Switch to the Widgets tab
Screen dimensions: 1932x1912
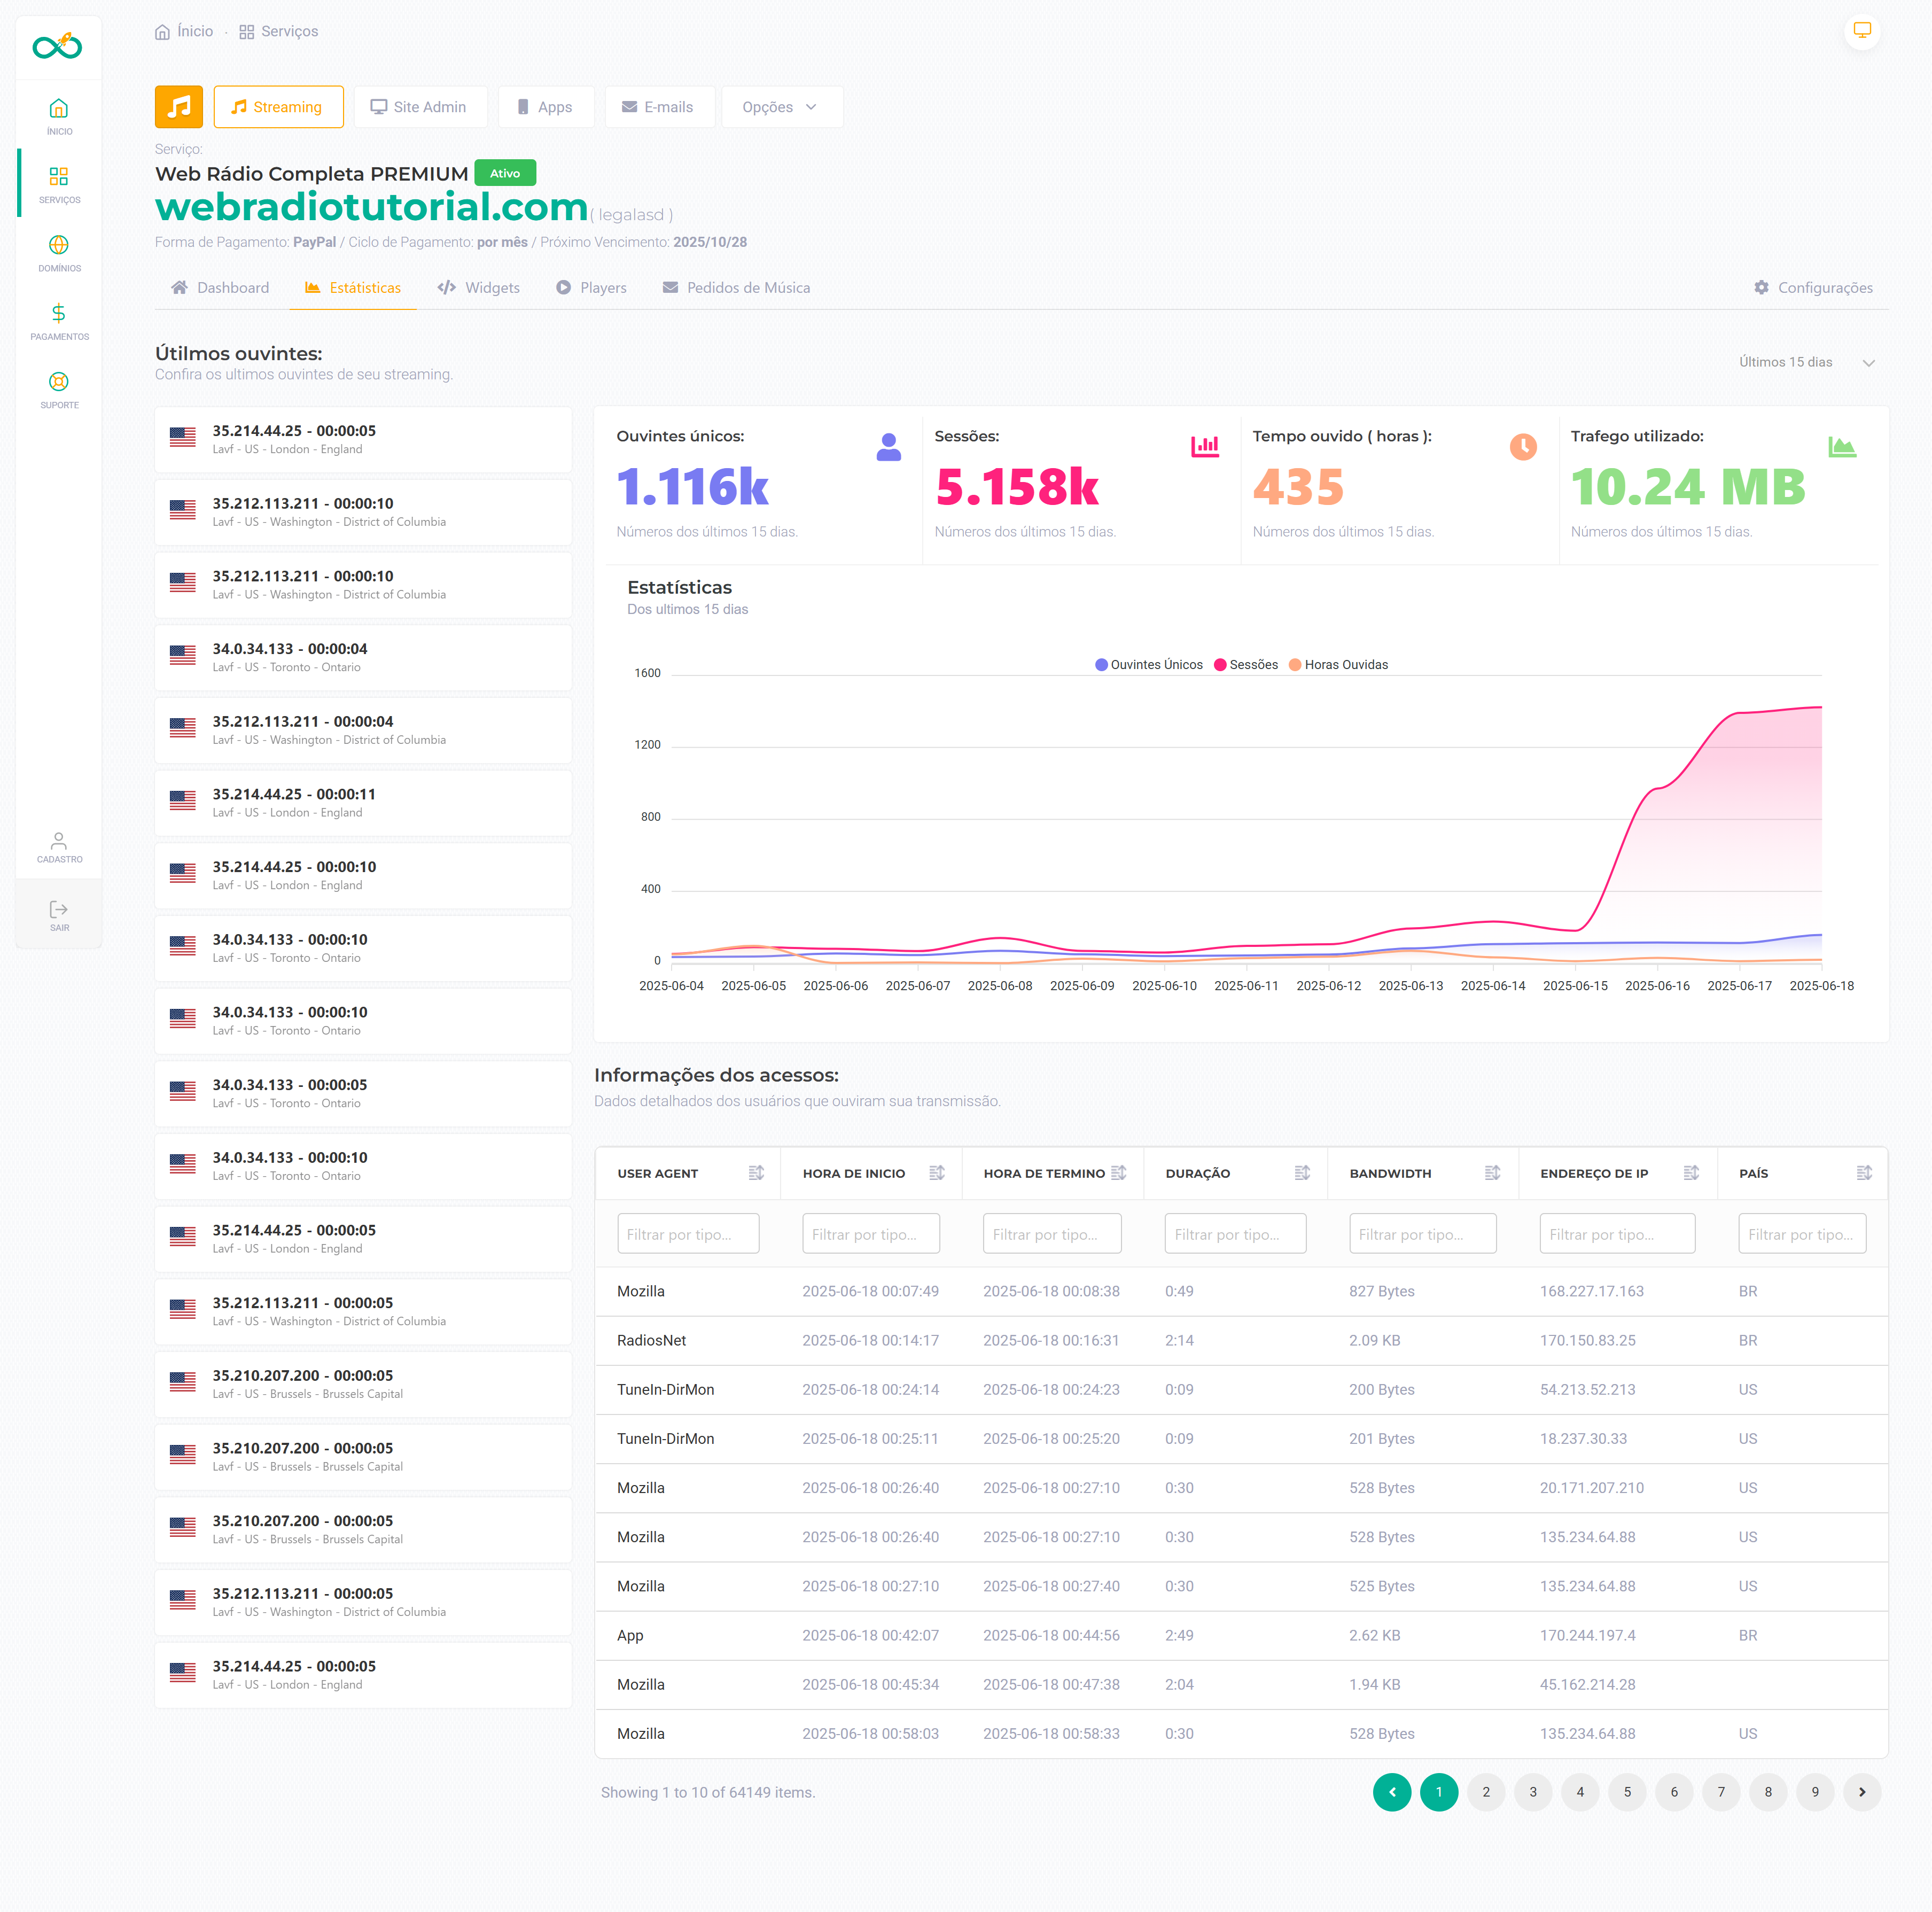pos(479,288)
